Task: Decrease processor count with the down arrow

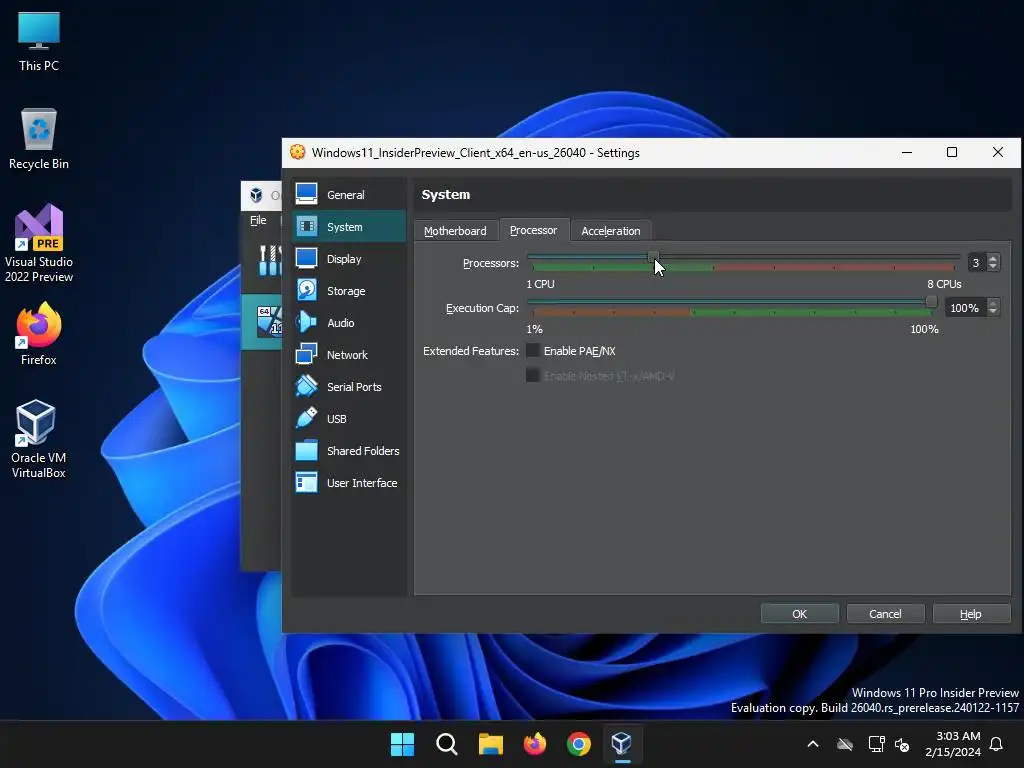Action: pos(993,267)
